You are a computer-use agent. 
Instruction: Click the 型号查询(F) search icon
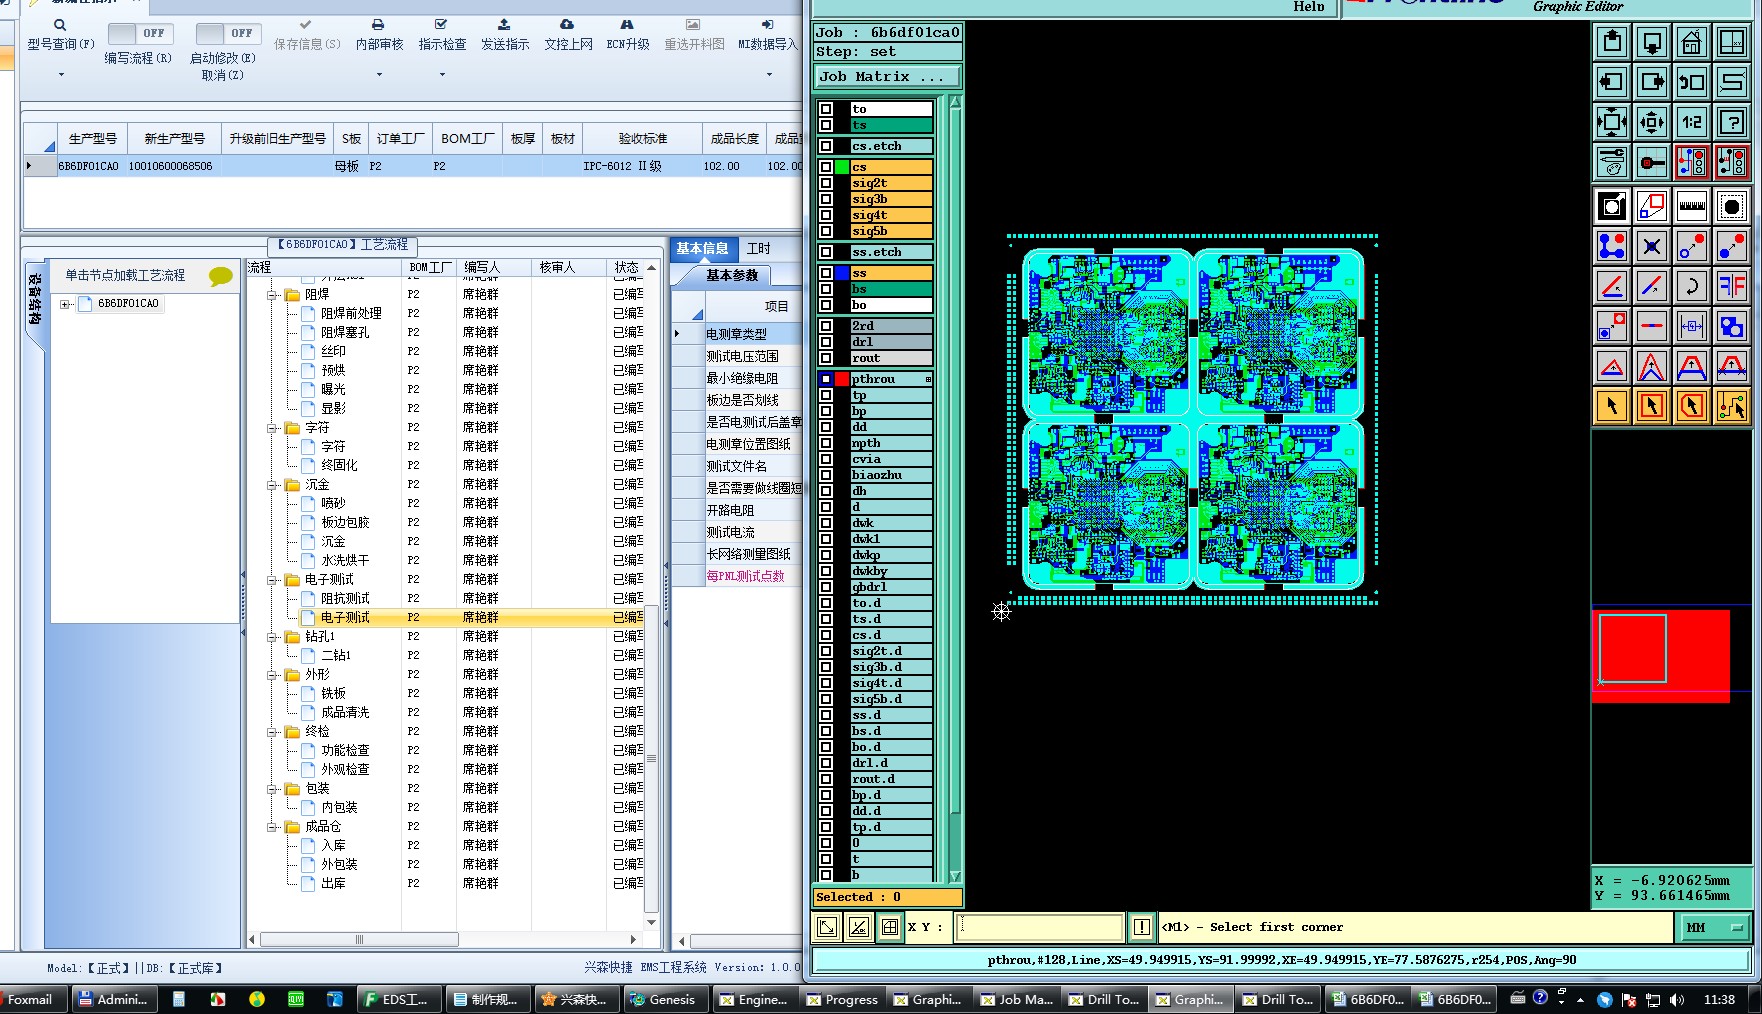tap(60, 25)
